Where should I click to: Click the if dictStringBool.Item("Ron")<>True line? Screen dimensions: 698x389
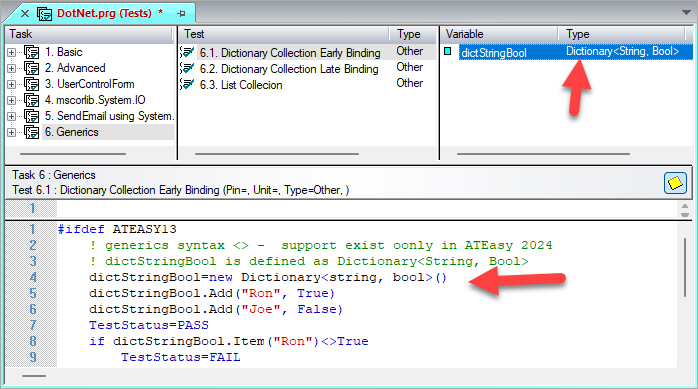pos(229,342)
